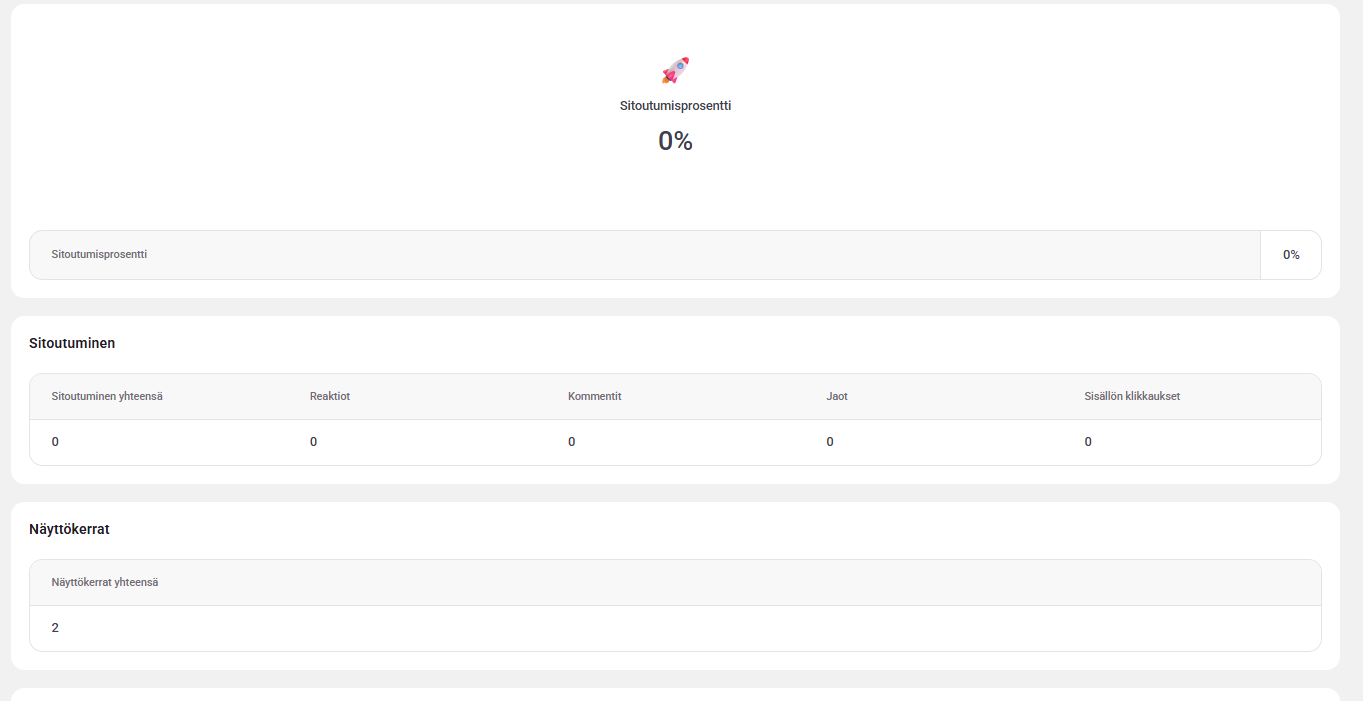The height and width of the screenshot is (701, 1363).
Task: Select the 0 value under Sisällön klikkaukset
Action: pyautogui.click(x=1088, y=442)
